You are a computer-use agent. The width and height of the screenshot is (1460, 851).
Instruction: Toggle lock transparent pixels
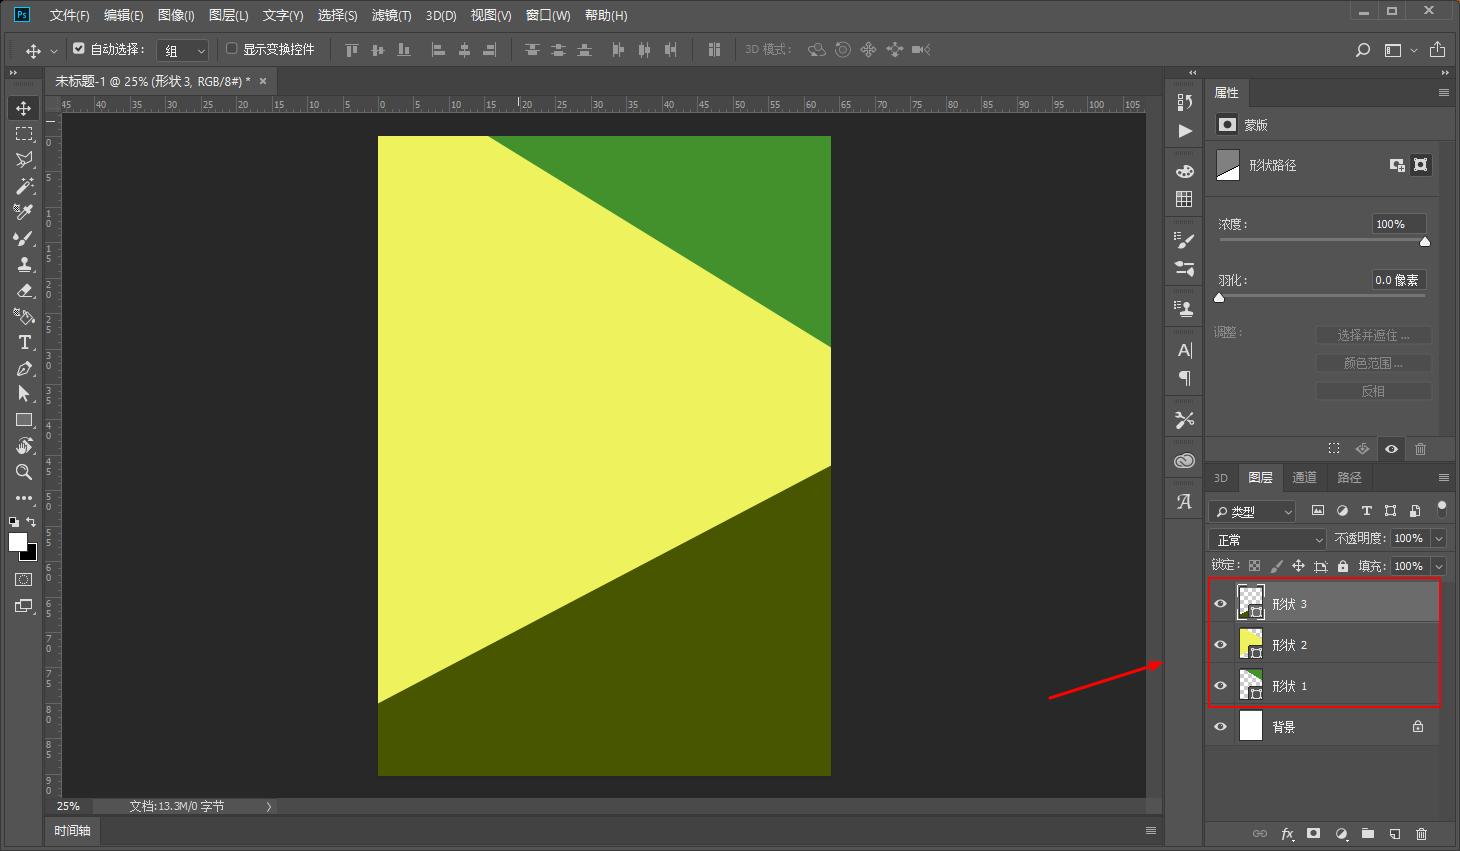pos(1254,566)
